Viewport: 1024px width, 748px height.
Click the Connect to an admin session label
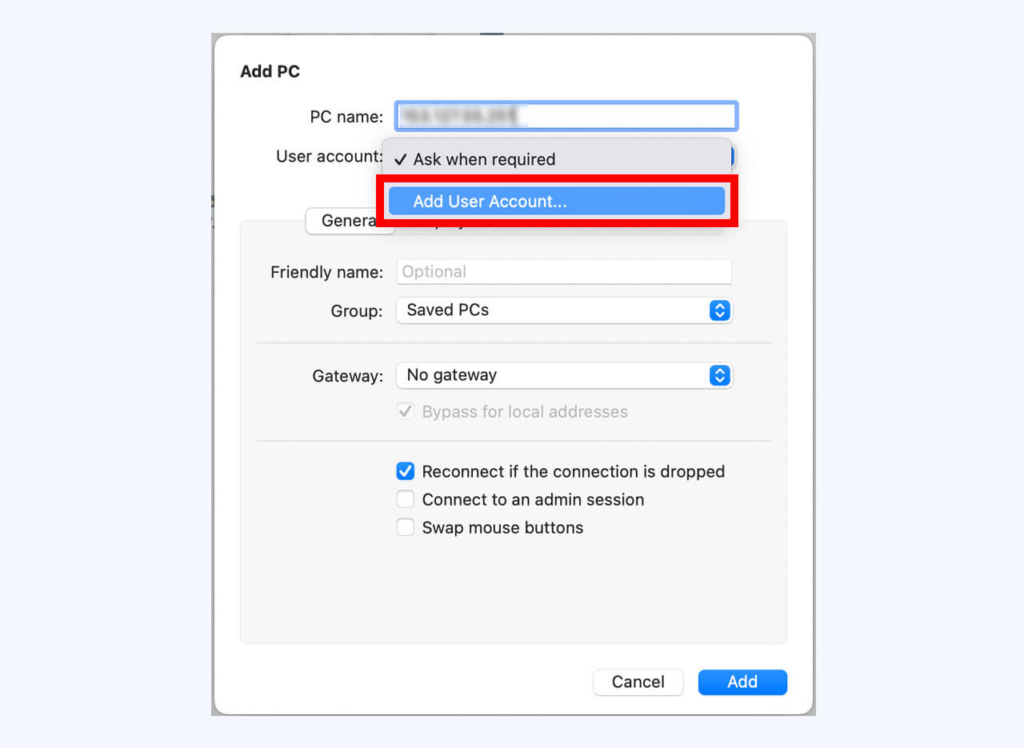pos(533,500)
